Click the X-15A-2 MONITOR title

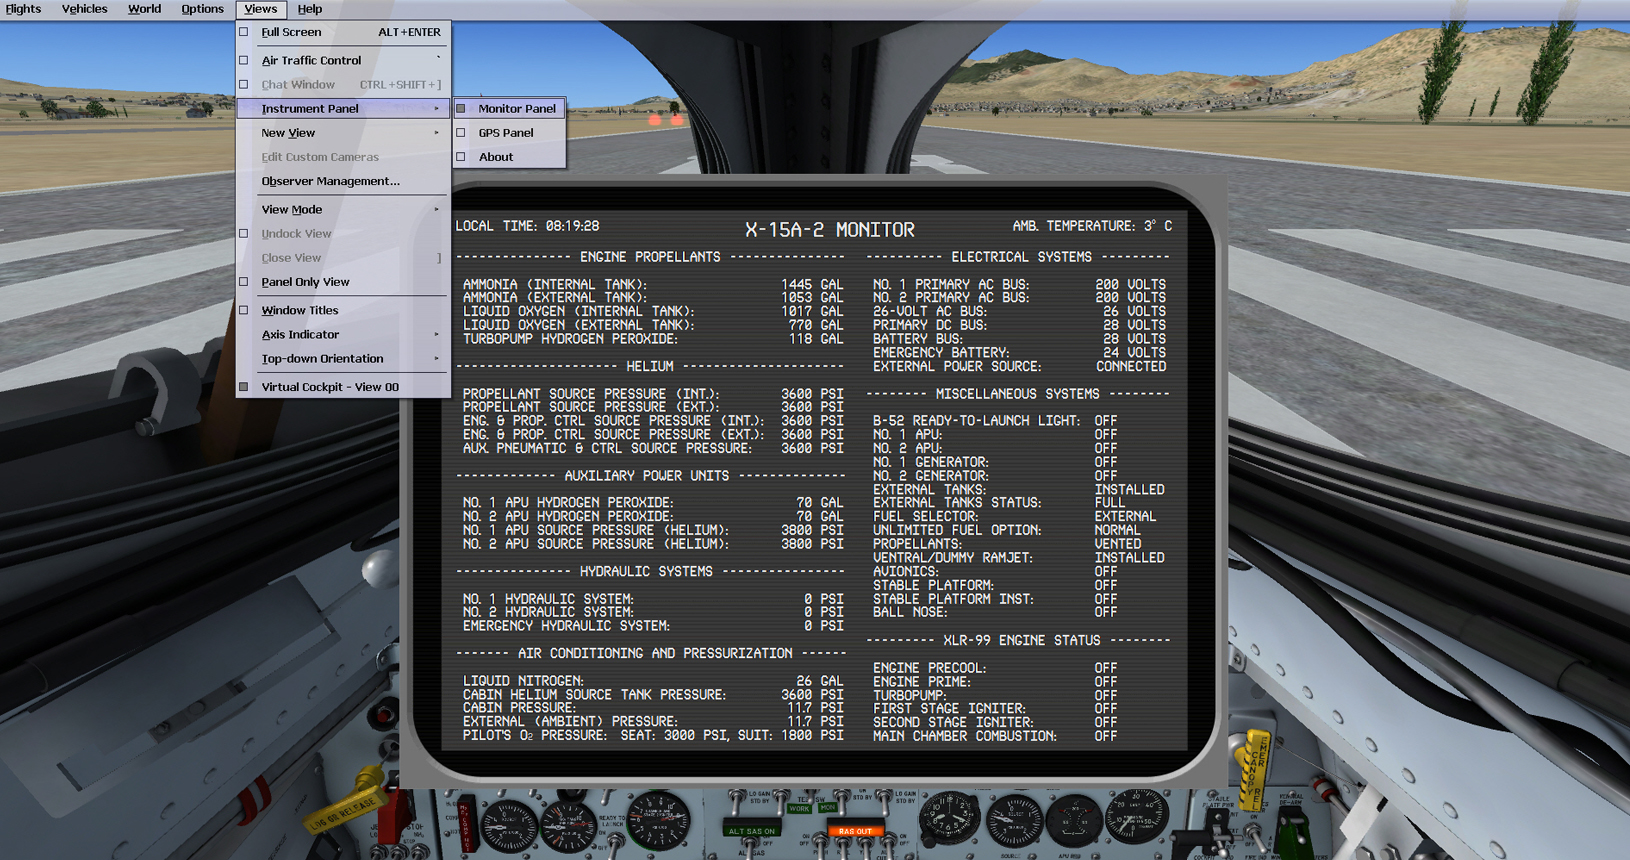[x=830, y=230]
